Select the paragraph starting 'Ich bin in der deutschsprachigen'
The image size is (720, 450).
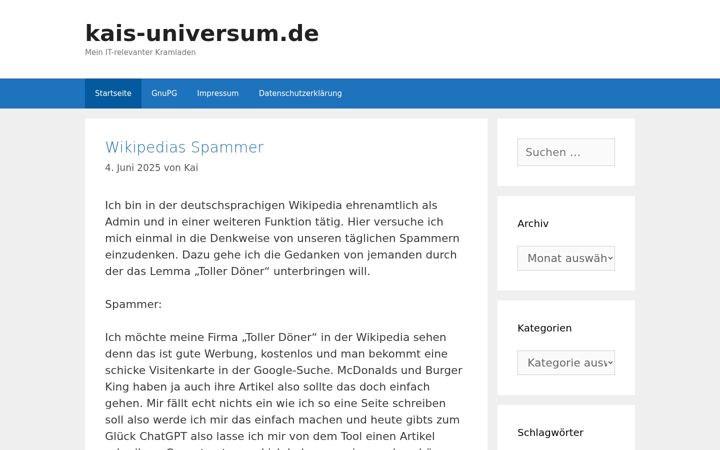[282, 238]
